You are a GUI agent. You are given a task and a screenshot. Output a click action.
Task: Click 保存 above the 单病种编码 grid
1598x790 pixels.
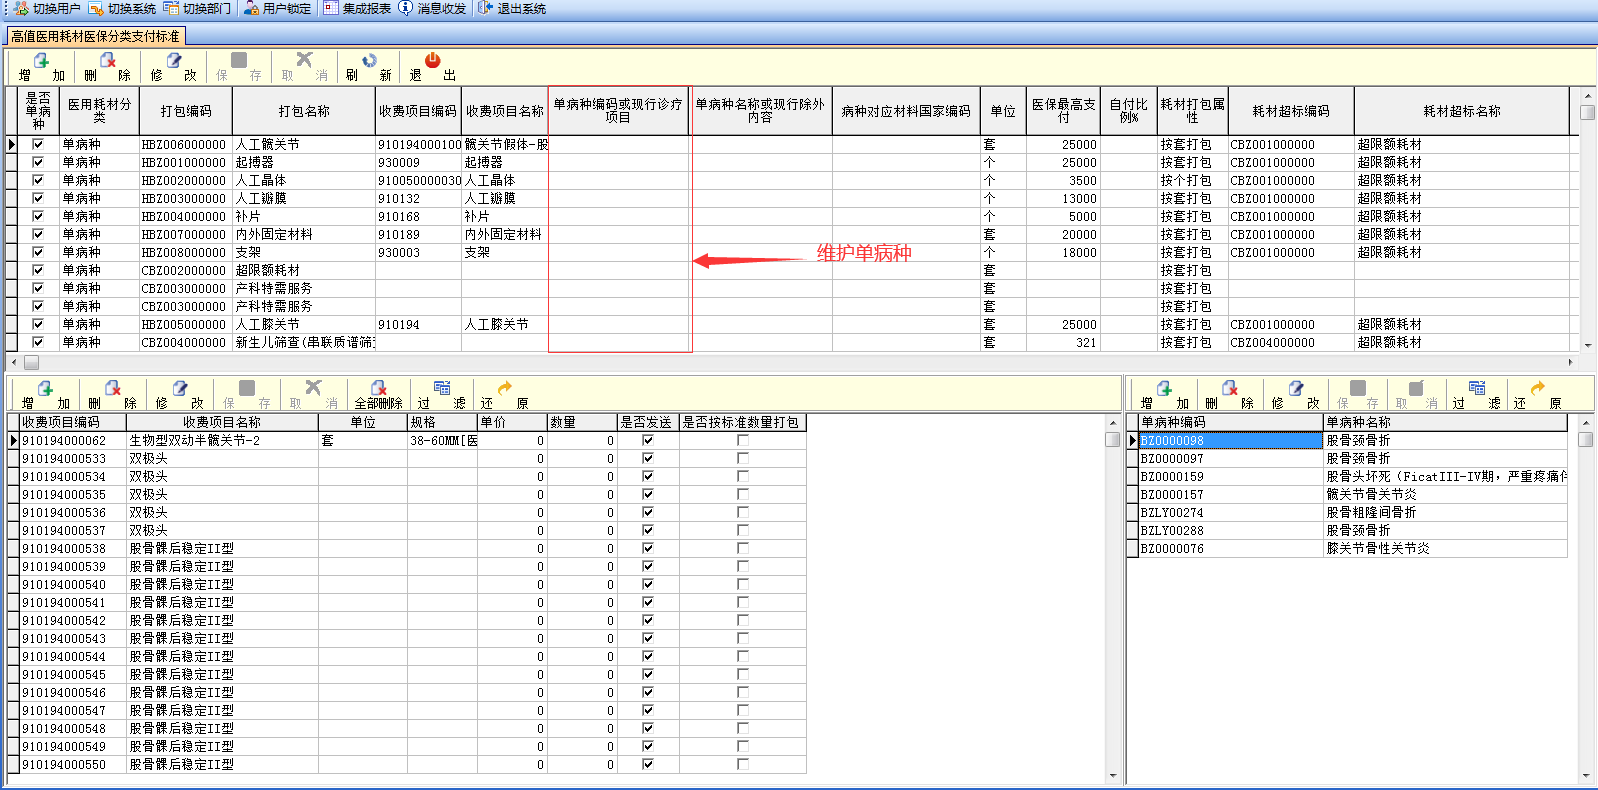1357,395
